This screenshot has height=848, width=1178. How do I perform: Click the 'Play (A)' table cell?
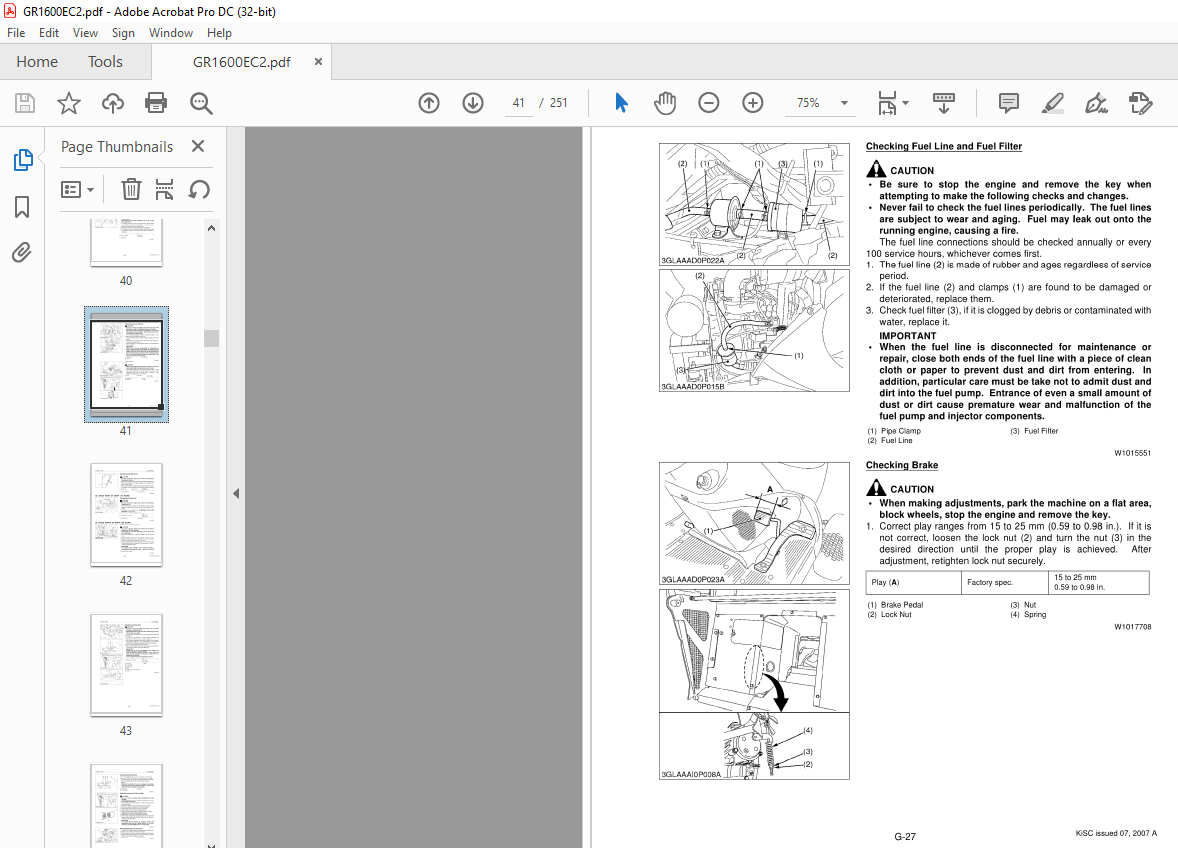[914, 582]
